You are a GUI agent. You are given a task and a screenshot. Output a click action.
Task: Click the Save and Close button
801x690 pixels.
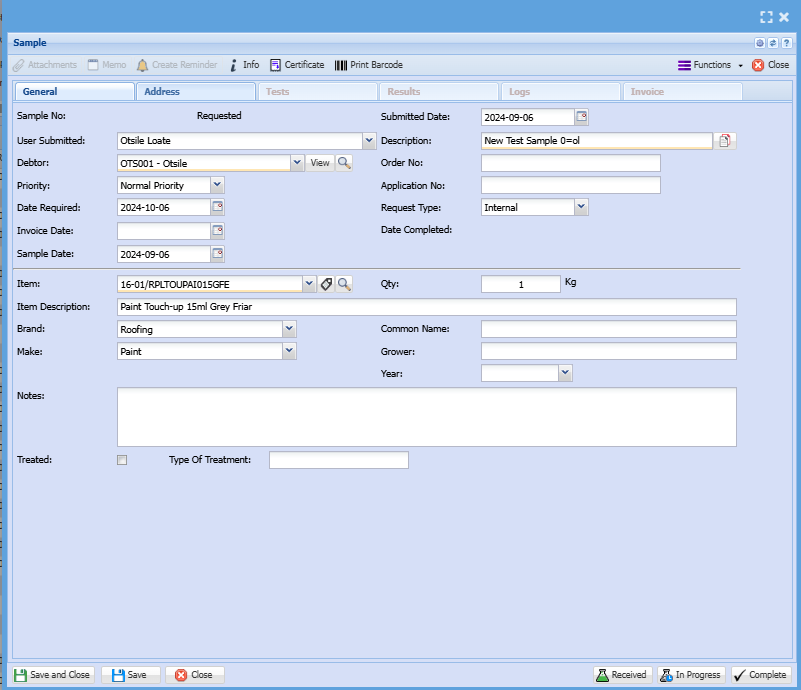click(x=52, y=675)
